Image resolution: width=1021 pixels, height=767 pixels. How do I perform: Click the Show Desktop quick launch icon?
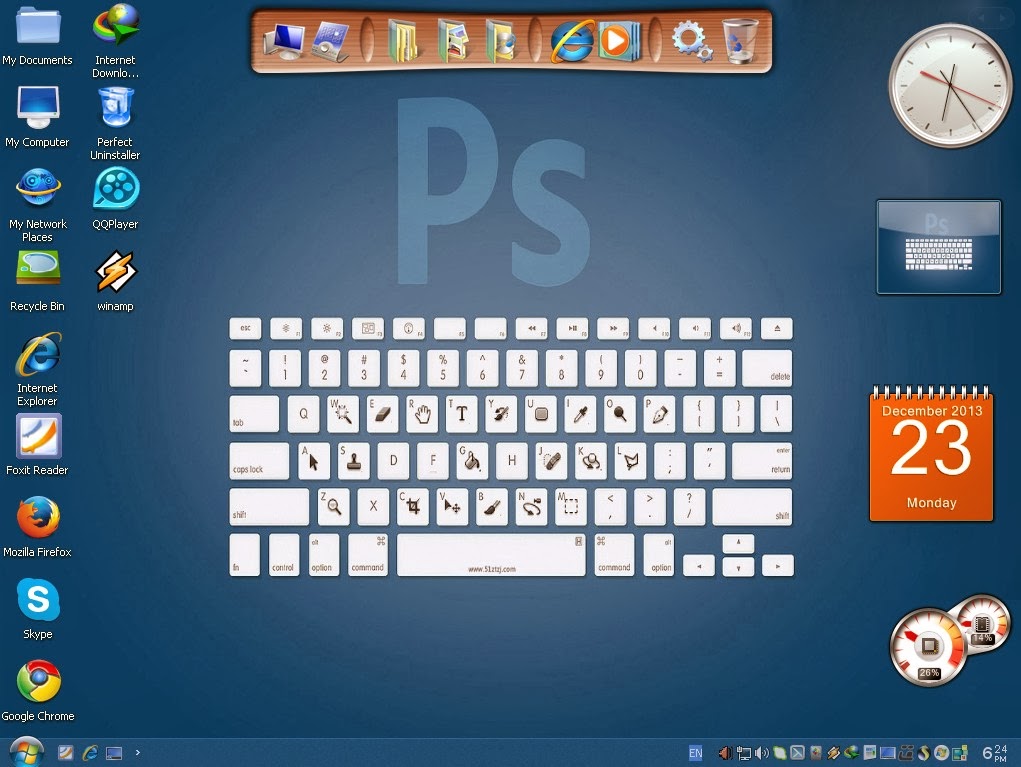pos(114,753)
